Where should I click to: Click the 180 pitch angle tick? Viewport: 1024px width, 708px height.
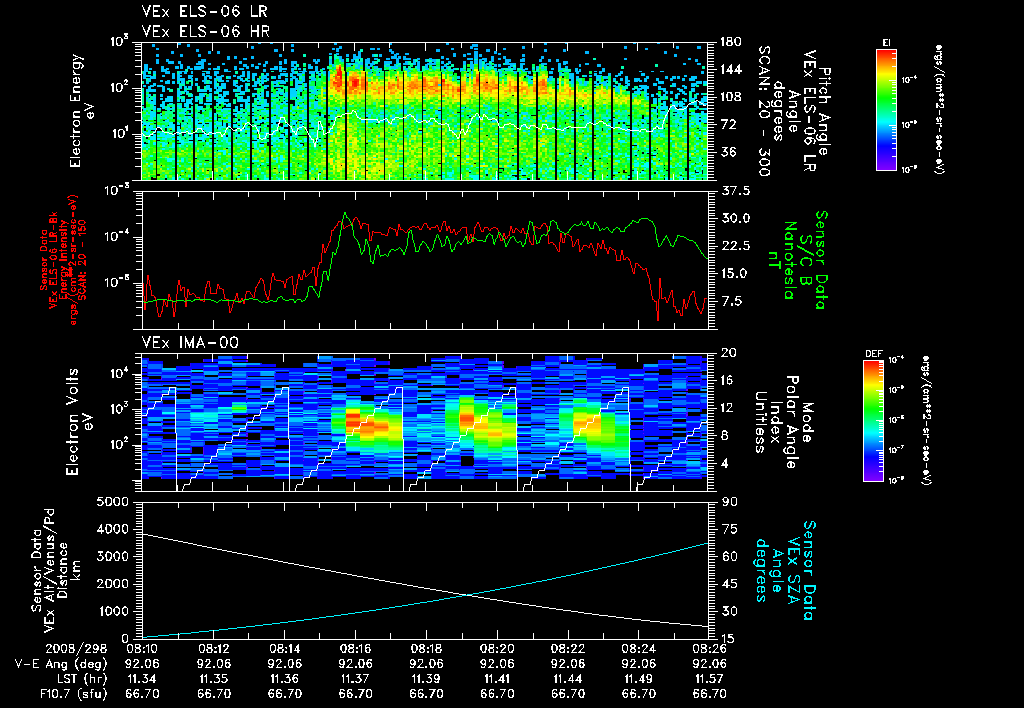point(731,42)
